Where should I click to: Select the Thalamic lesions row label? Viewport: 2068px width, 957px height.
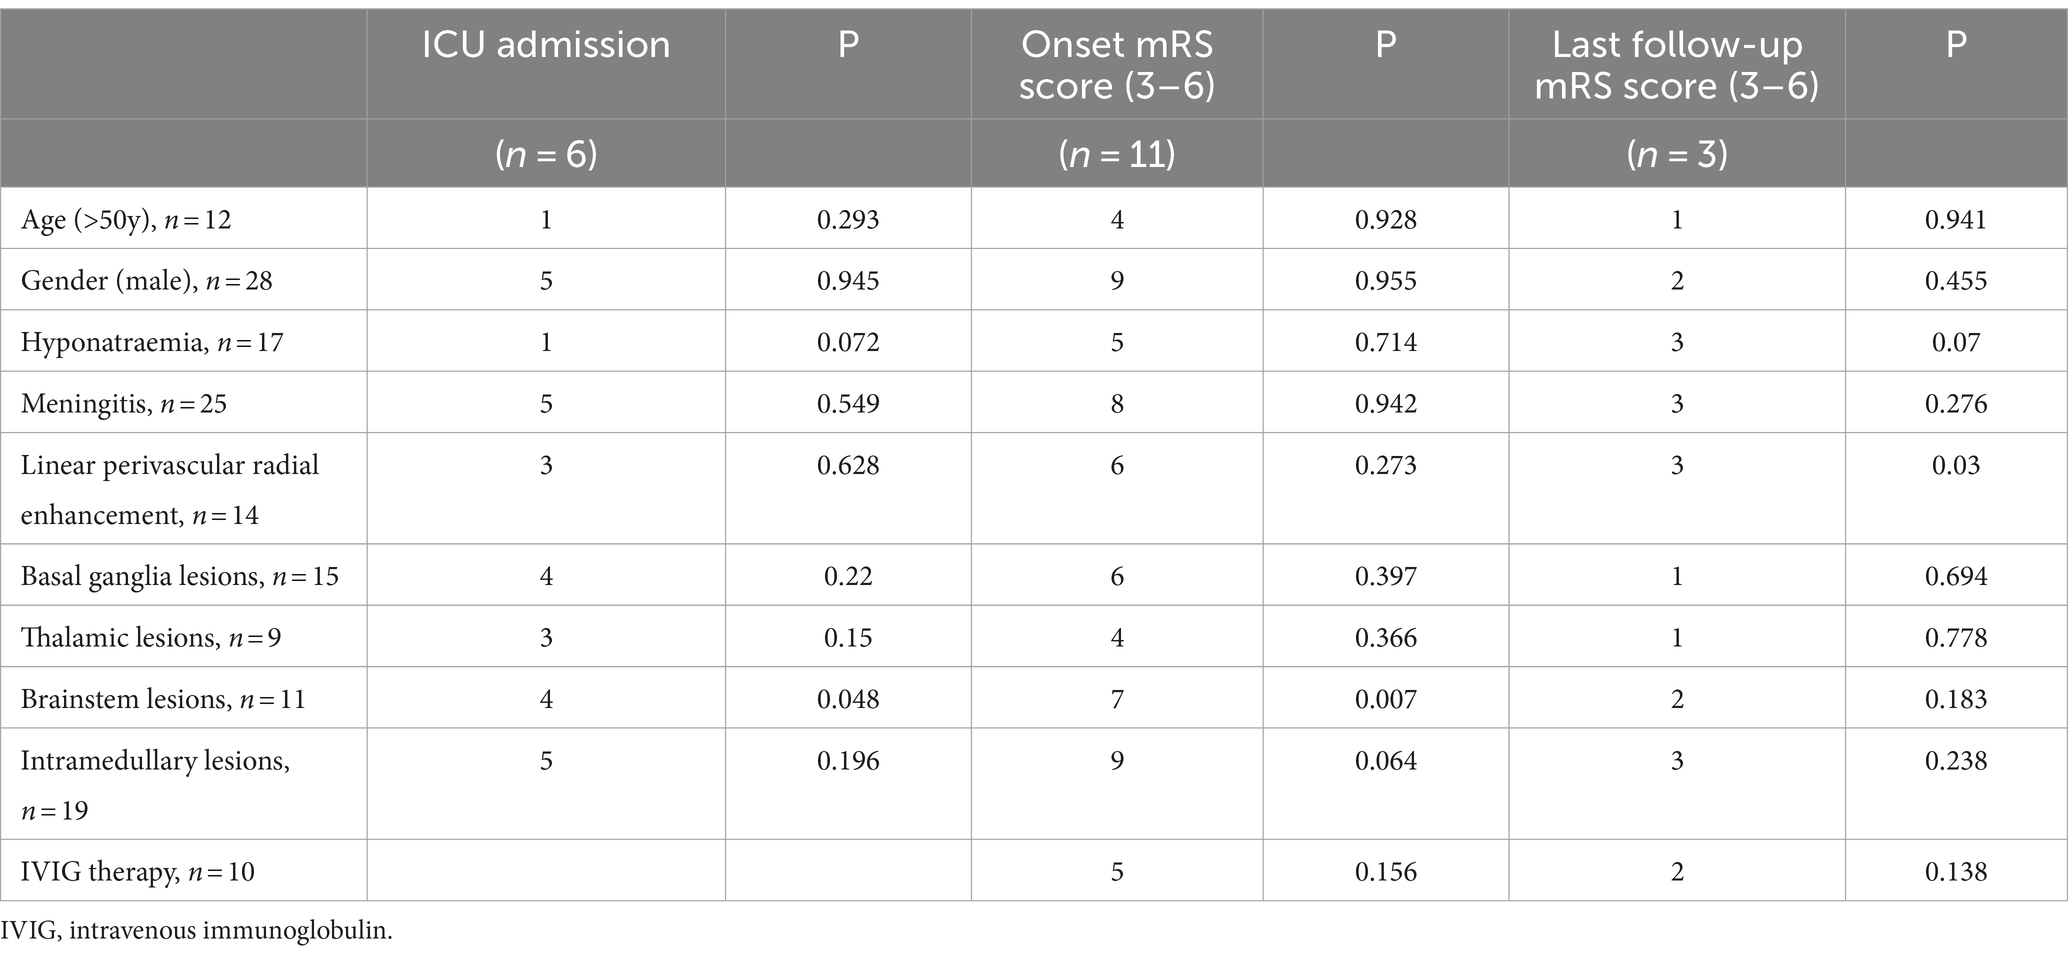[x=151, y=638]
